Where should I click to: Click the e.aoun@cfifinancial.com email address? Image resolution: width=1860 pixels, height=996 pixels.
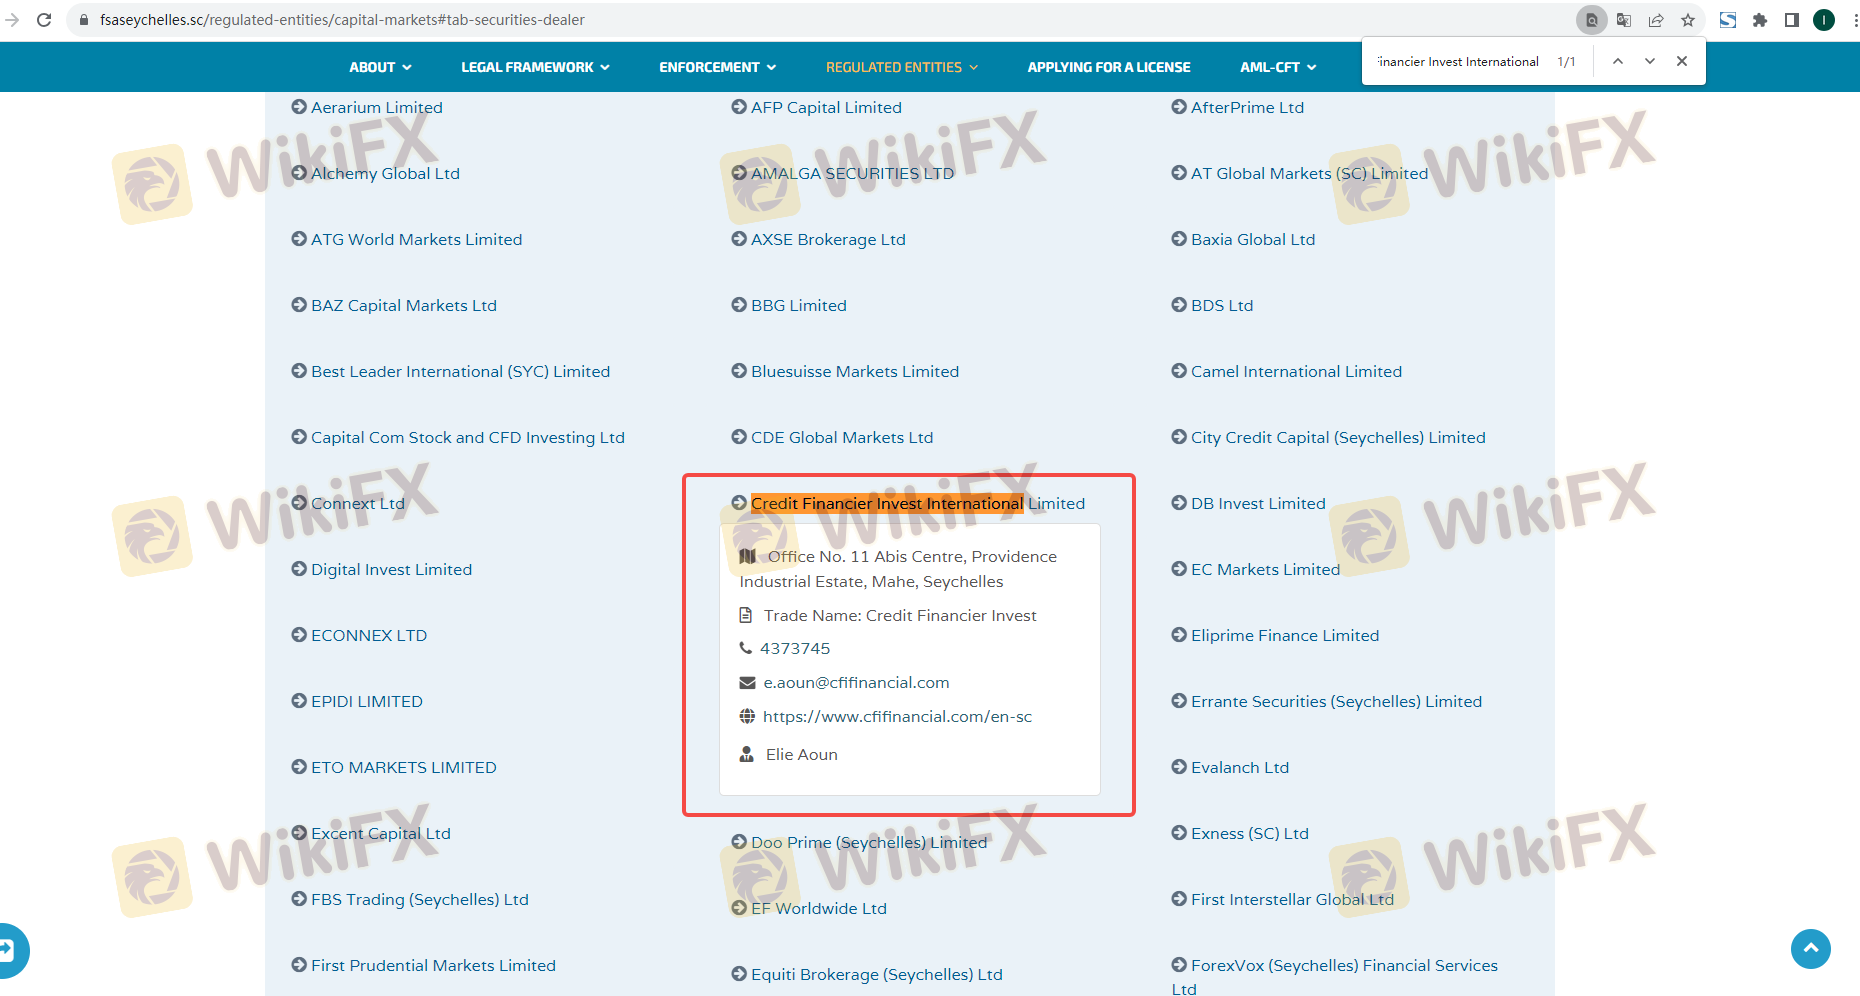[x=856, y=682]
